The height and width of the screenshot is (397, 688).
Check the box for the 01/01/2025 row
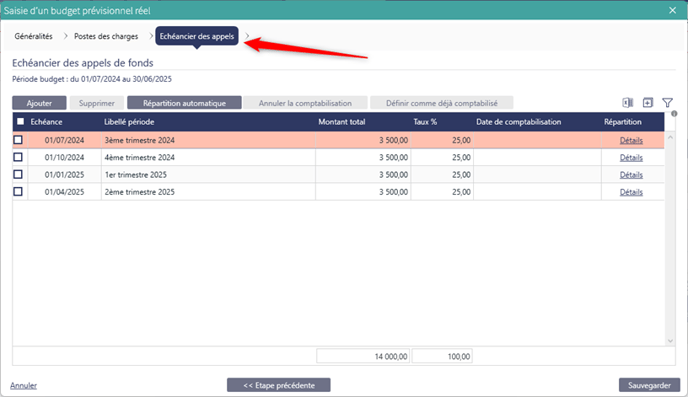click(x=18, y=174)
